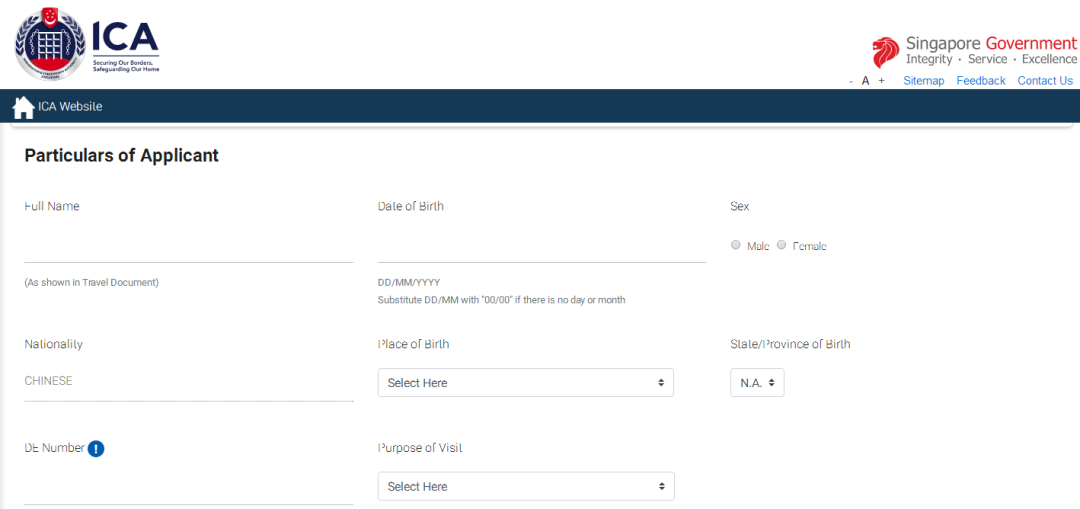The height and width of the screenshot is (509, 1080).
Task: Click the ICA crest logo
Action: 50,44
